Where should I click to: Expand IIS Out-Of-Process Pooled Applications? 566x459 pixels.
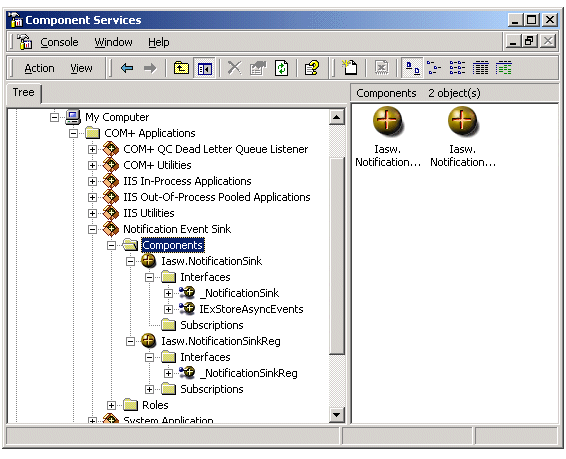92,197
